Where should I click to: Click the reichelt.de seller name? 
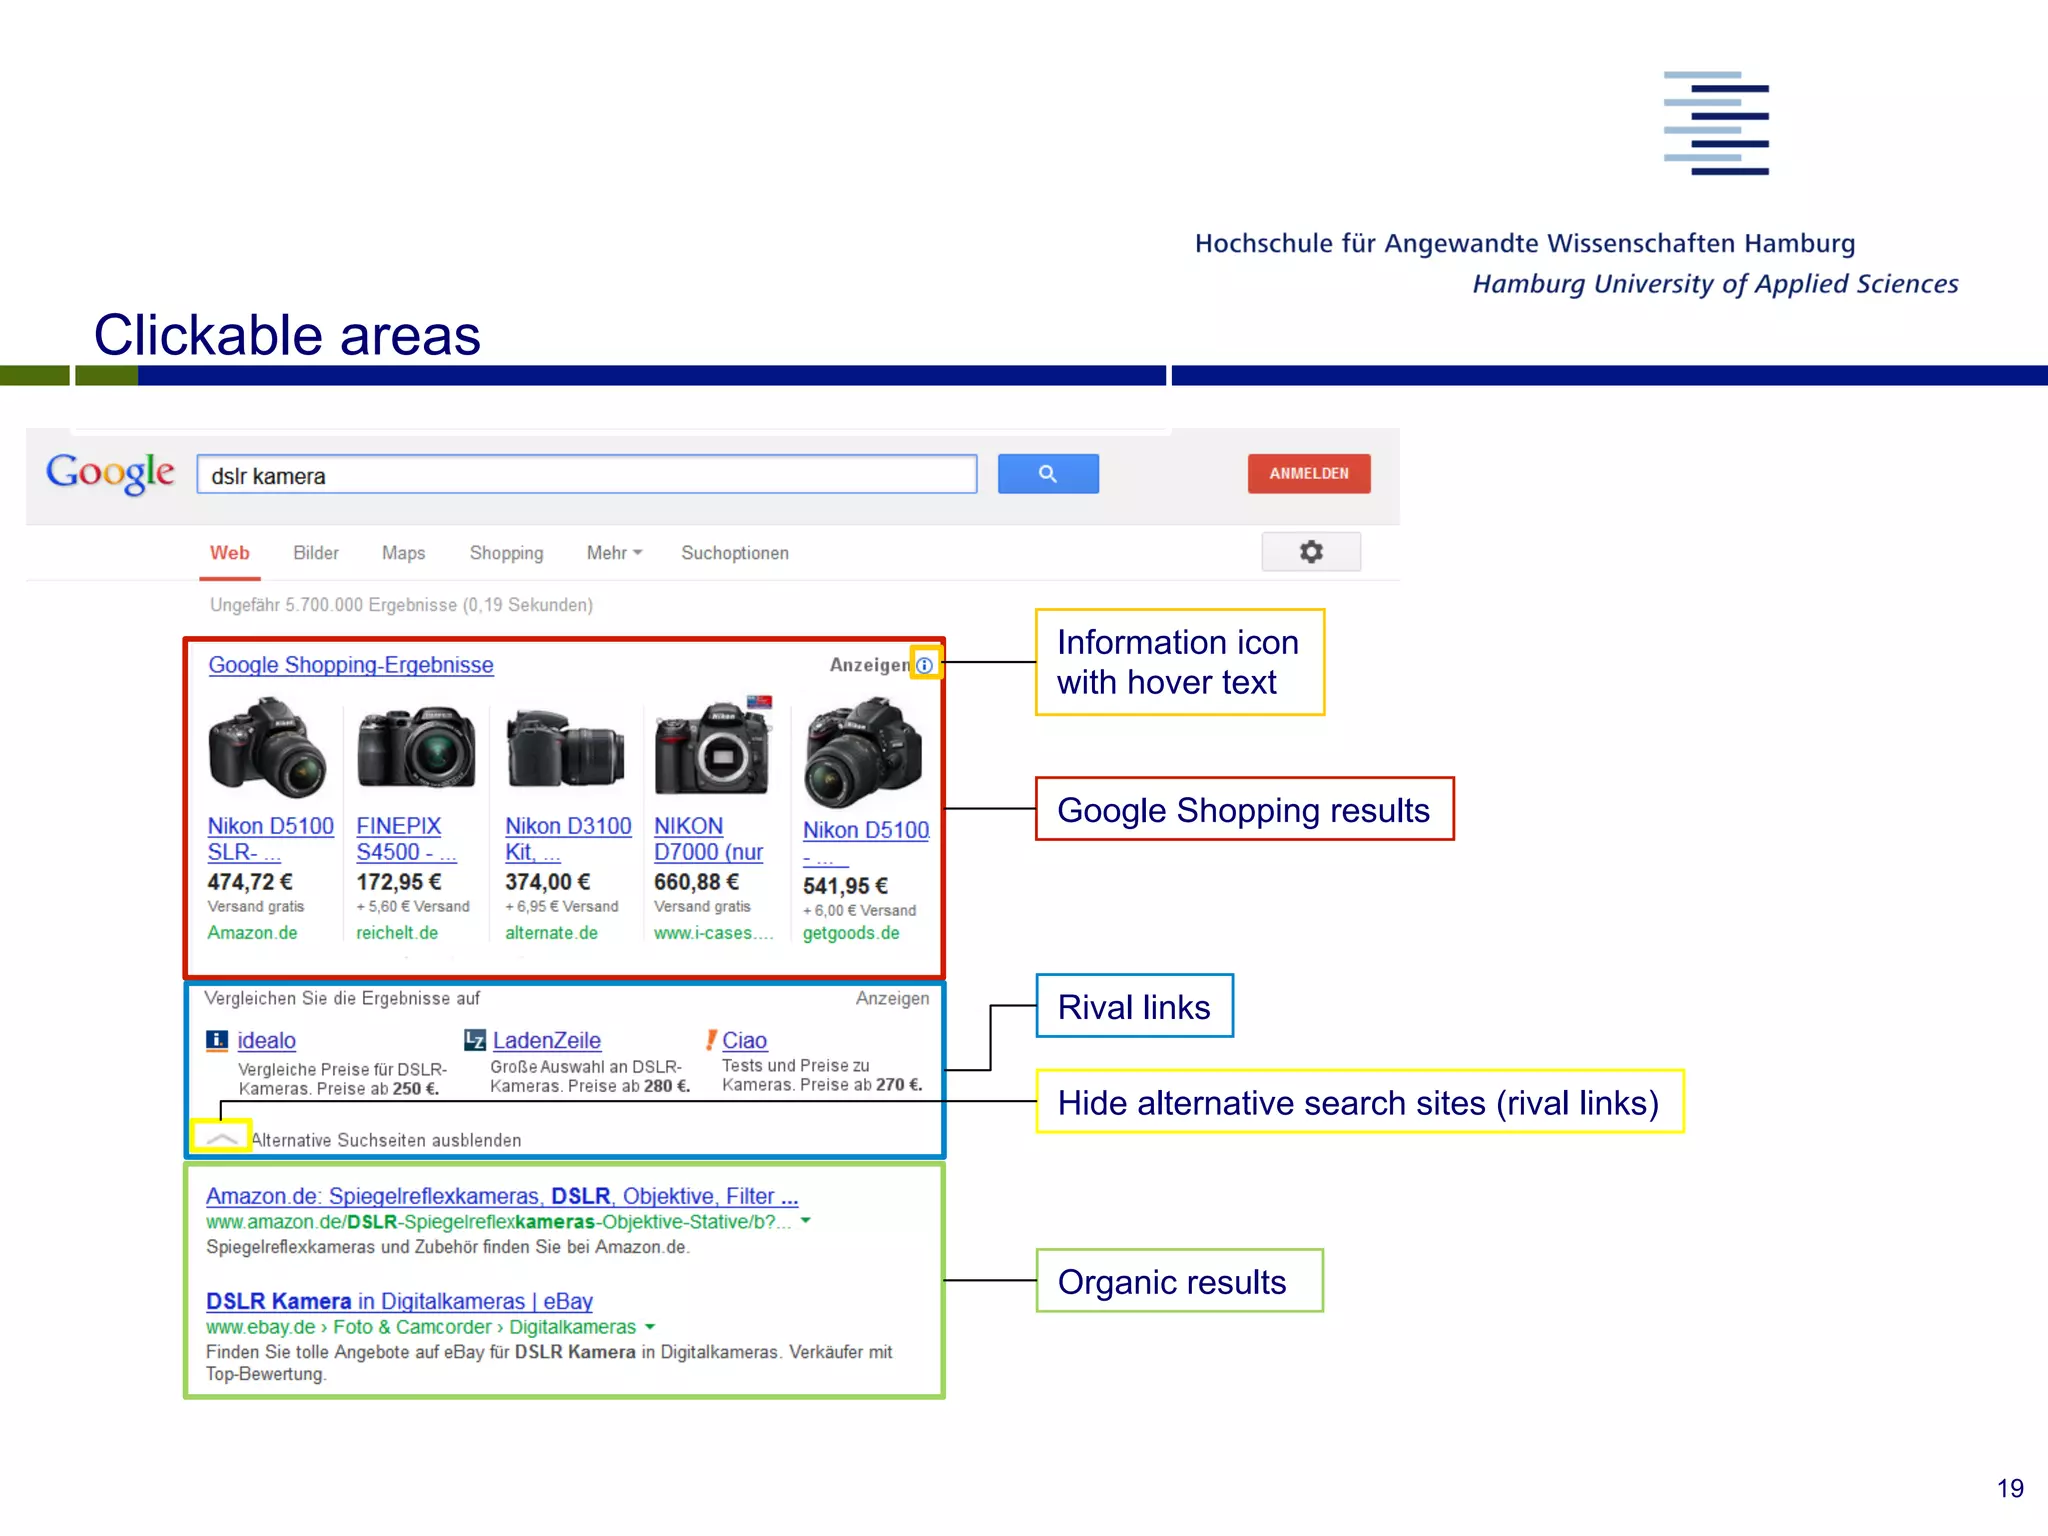click(397, 933)
